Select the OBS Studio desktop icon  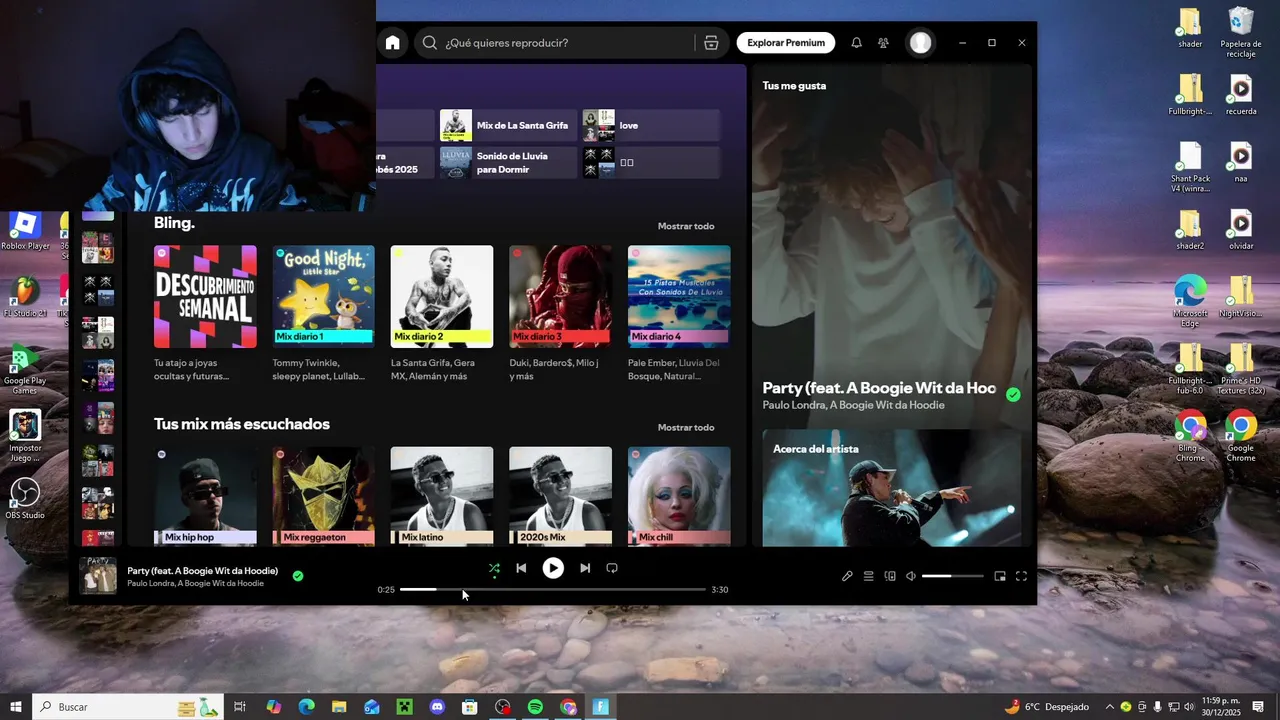coord(25,498)
